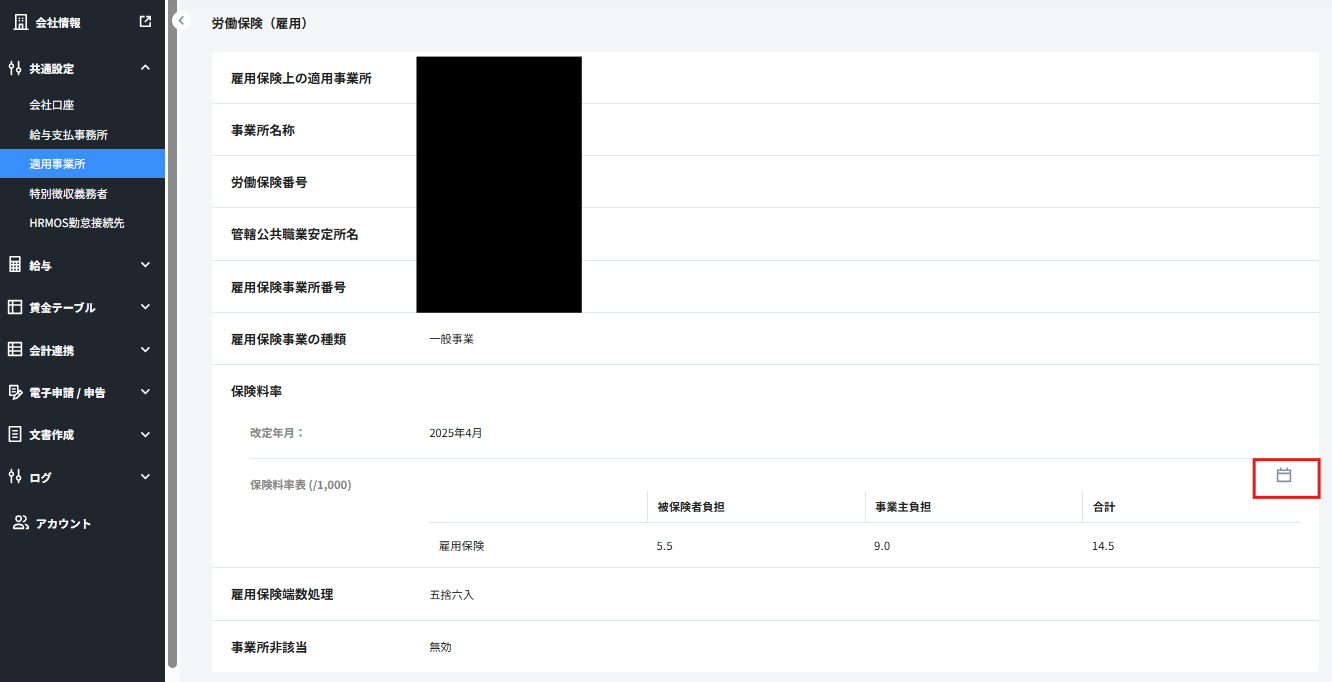This screenshot has height=682, width=1332.
Task: Collapse the 共通設定 section chevron
Action: coord(145,68)
